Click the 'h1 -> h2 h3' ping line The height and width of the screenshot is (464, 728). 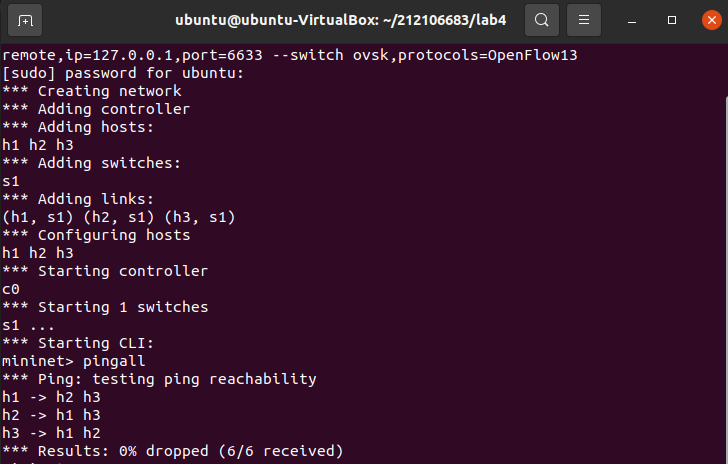point(51,397)
